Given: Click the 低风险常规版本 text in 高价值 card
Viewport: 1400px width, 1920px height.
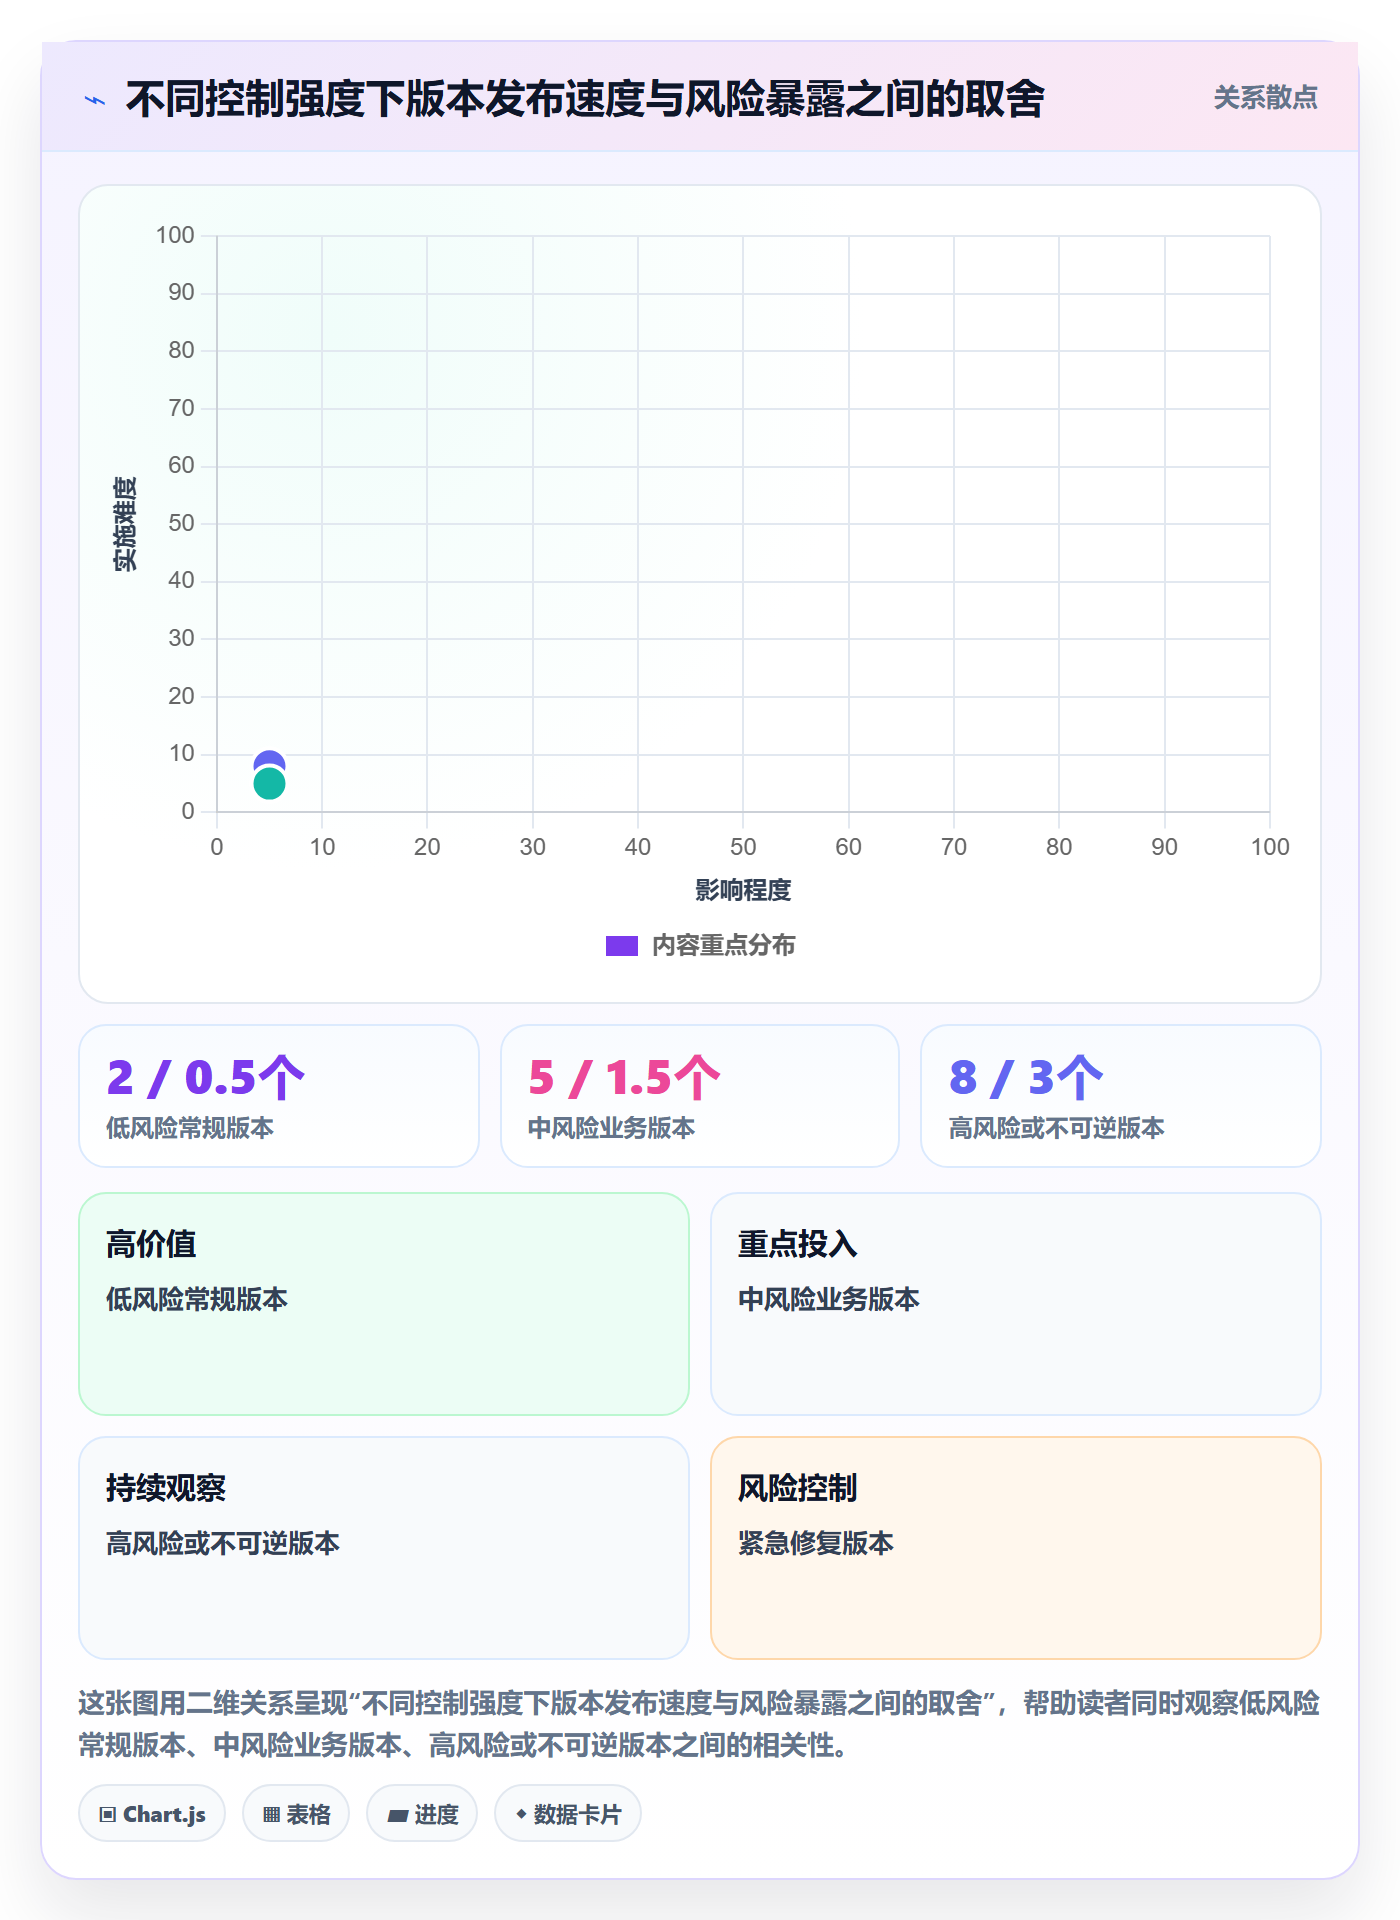Looking at the screenshot, I should (x=197, y=1299).
